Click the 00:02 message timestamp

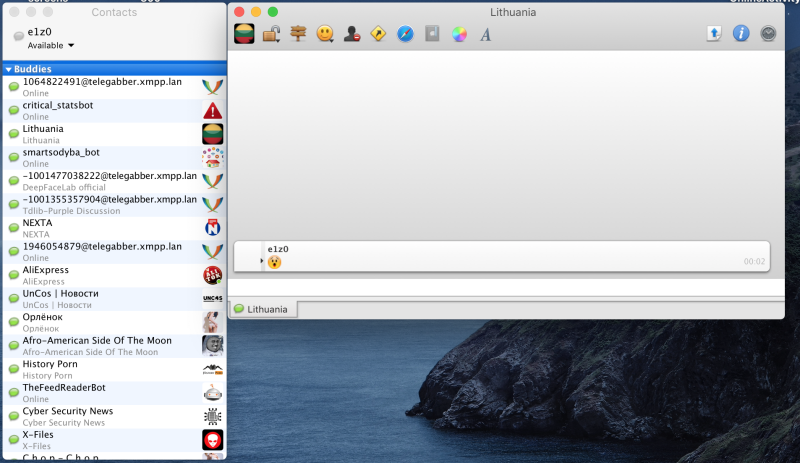(754, 261)
